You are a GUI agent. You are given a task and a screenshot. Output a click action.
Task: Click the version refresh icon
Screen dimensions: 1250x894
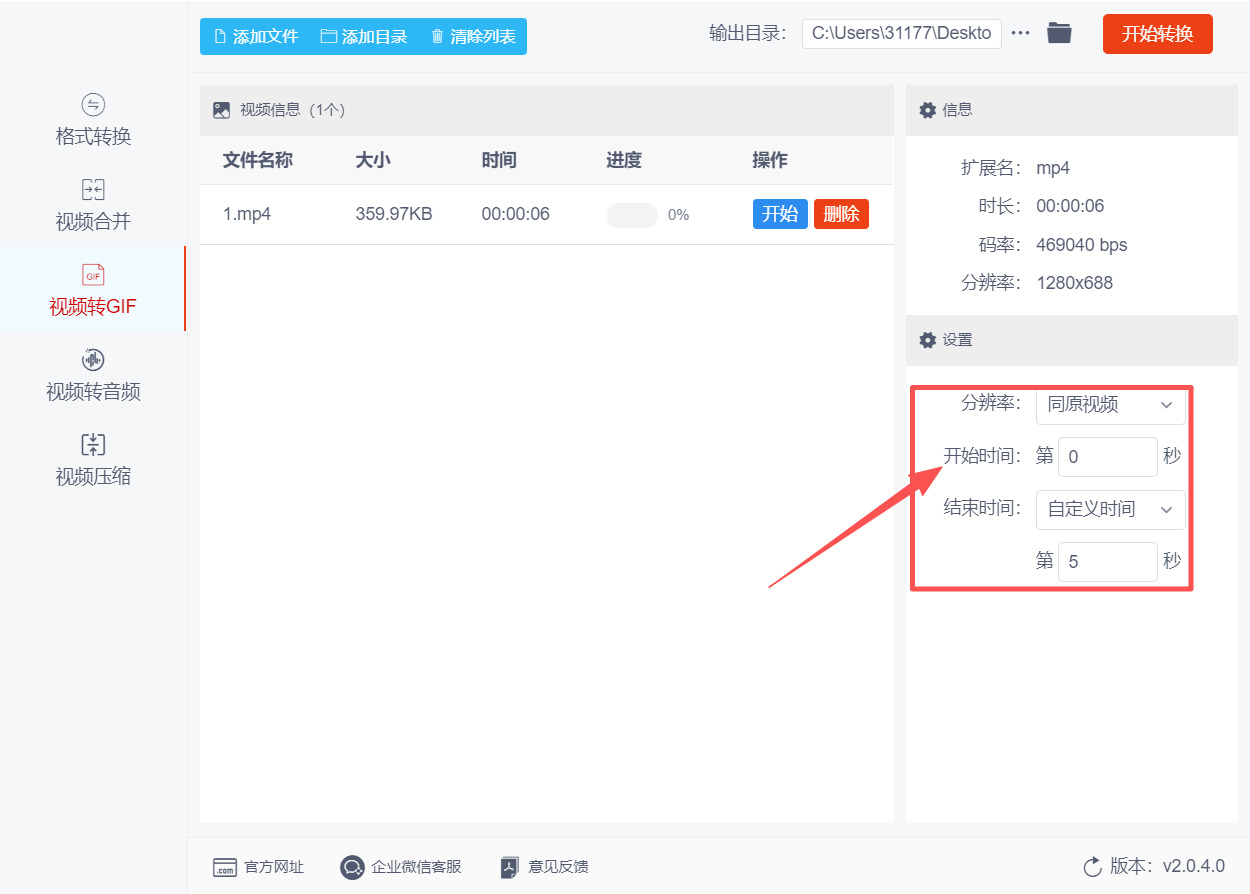click(1092, 866)
